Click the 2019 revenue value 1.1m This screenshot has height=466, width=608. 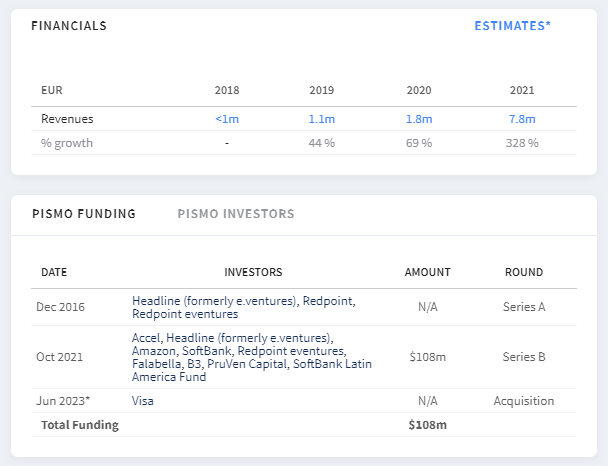point(321,119)
